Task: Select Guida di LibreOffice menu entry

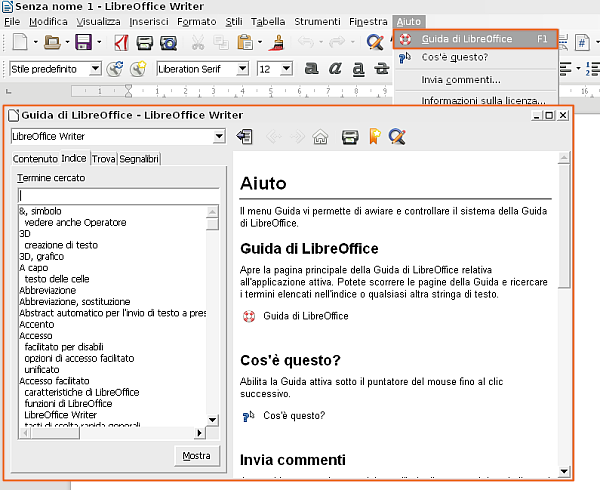Action: (475, 39)
